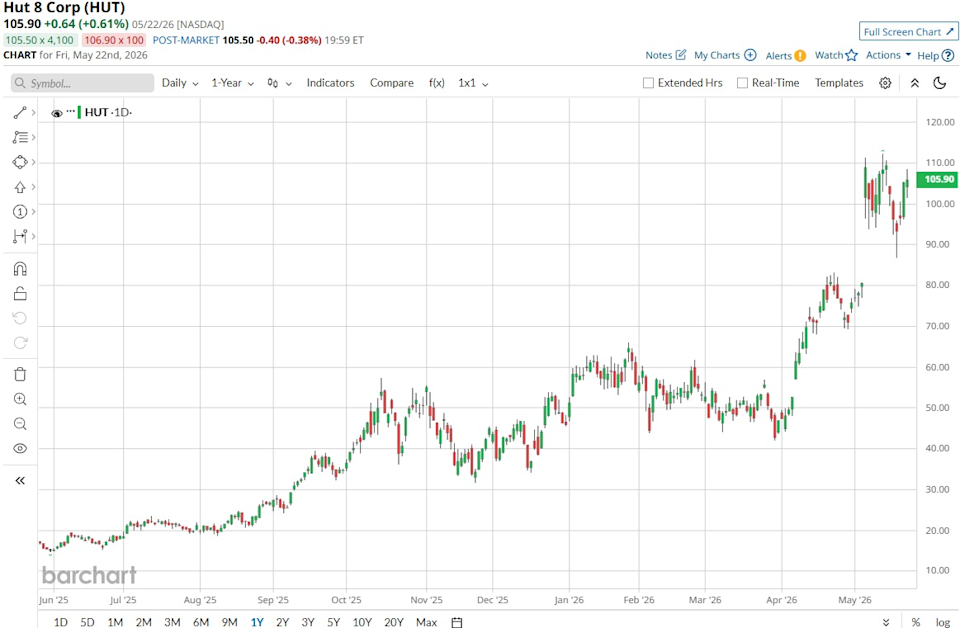The image size is (960, 628).
Task: Open the f(x) expressions menu
Action: [437, 83]
